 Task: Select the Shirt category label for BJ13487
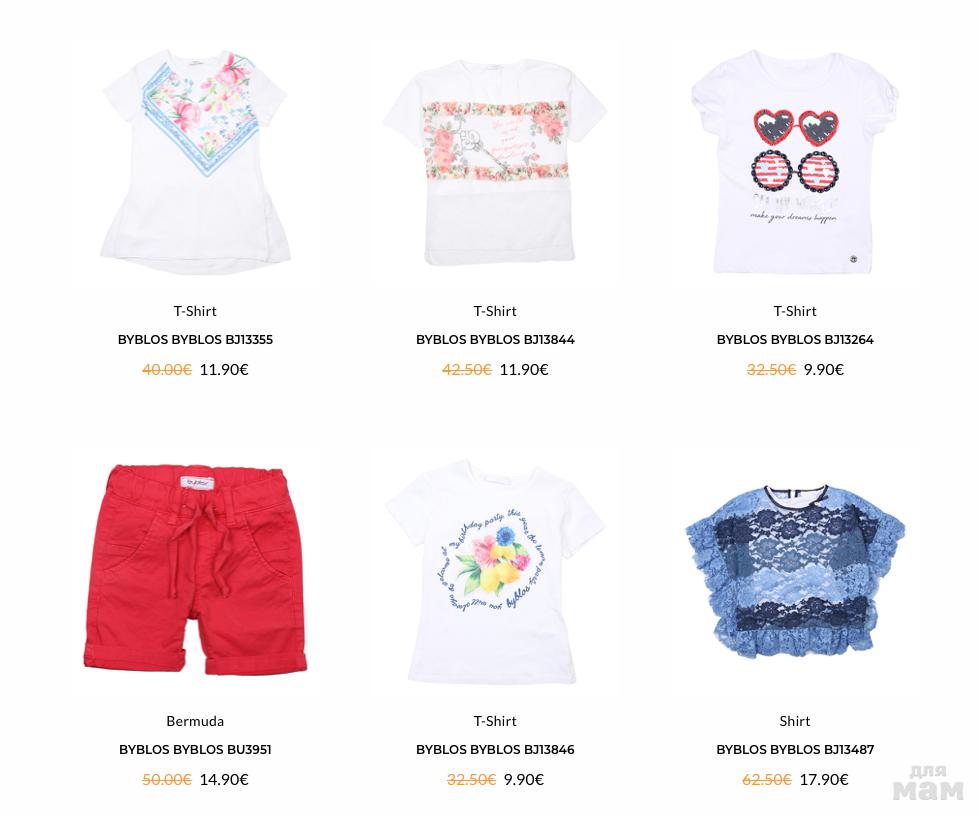[x=795, y=721]
